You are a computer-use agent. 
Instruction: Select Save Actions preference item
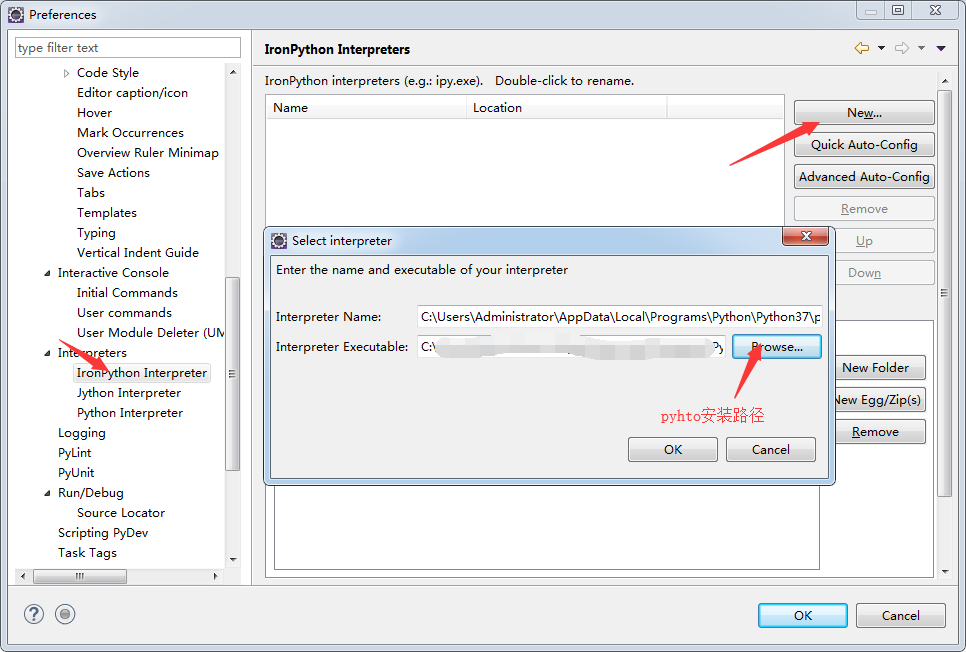click(x=113, y=173)
